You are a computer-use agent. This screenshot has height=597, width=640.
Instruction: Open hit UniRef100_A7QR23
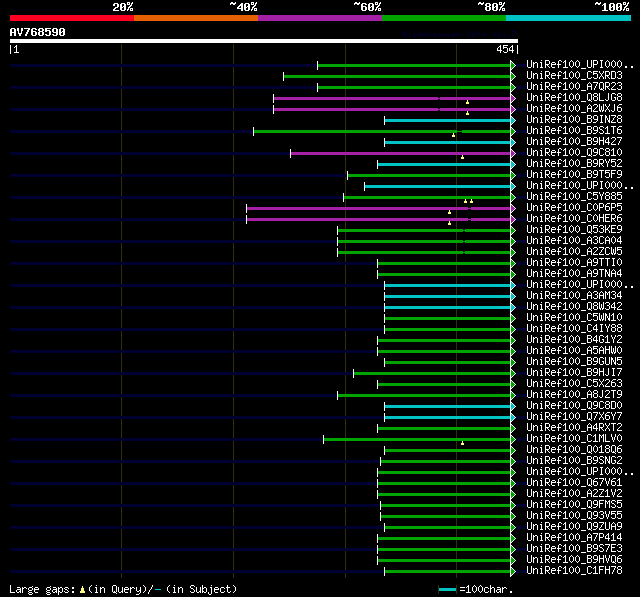coord(574,87)
